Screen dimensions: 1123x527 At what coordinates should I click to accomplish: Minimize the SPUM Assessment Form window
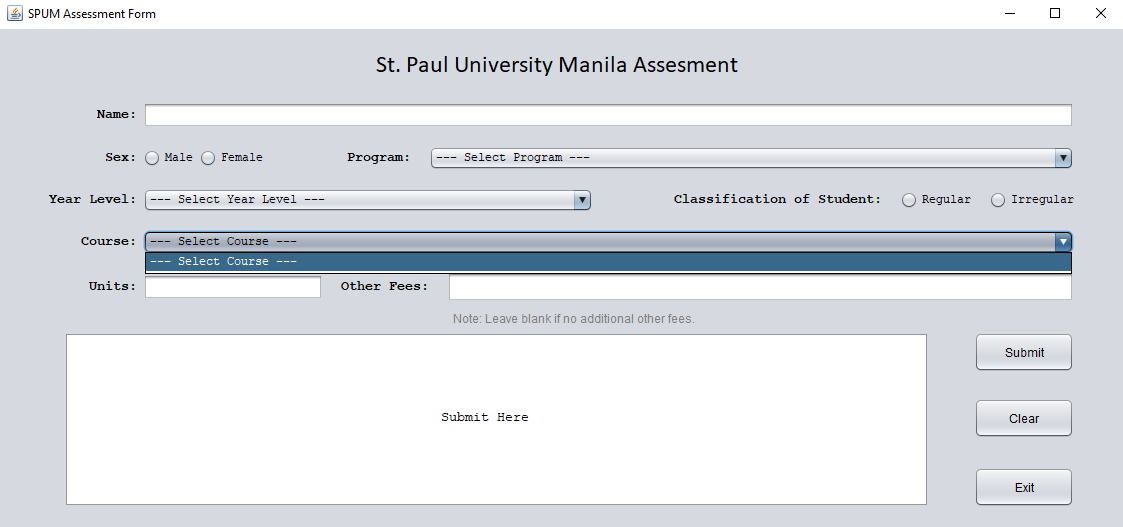coord(1010,14)
